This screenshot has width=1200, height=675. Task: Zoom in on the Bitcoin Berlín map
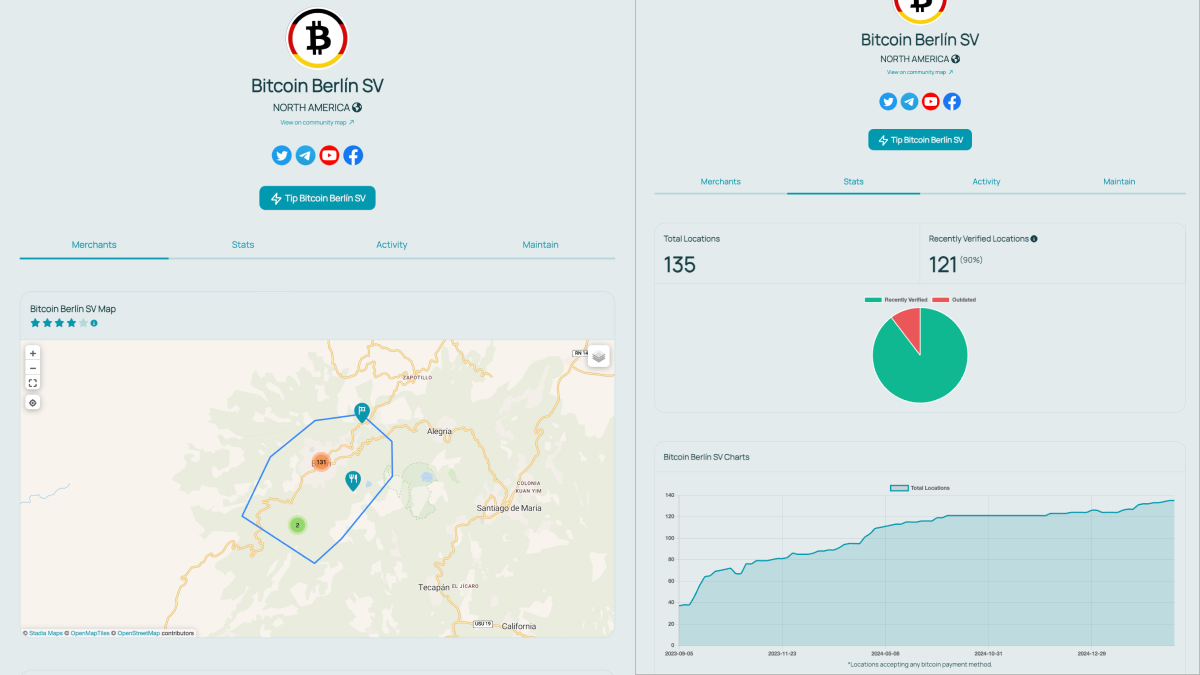tap(33, 353)
